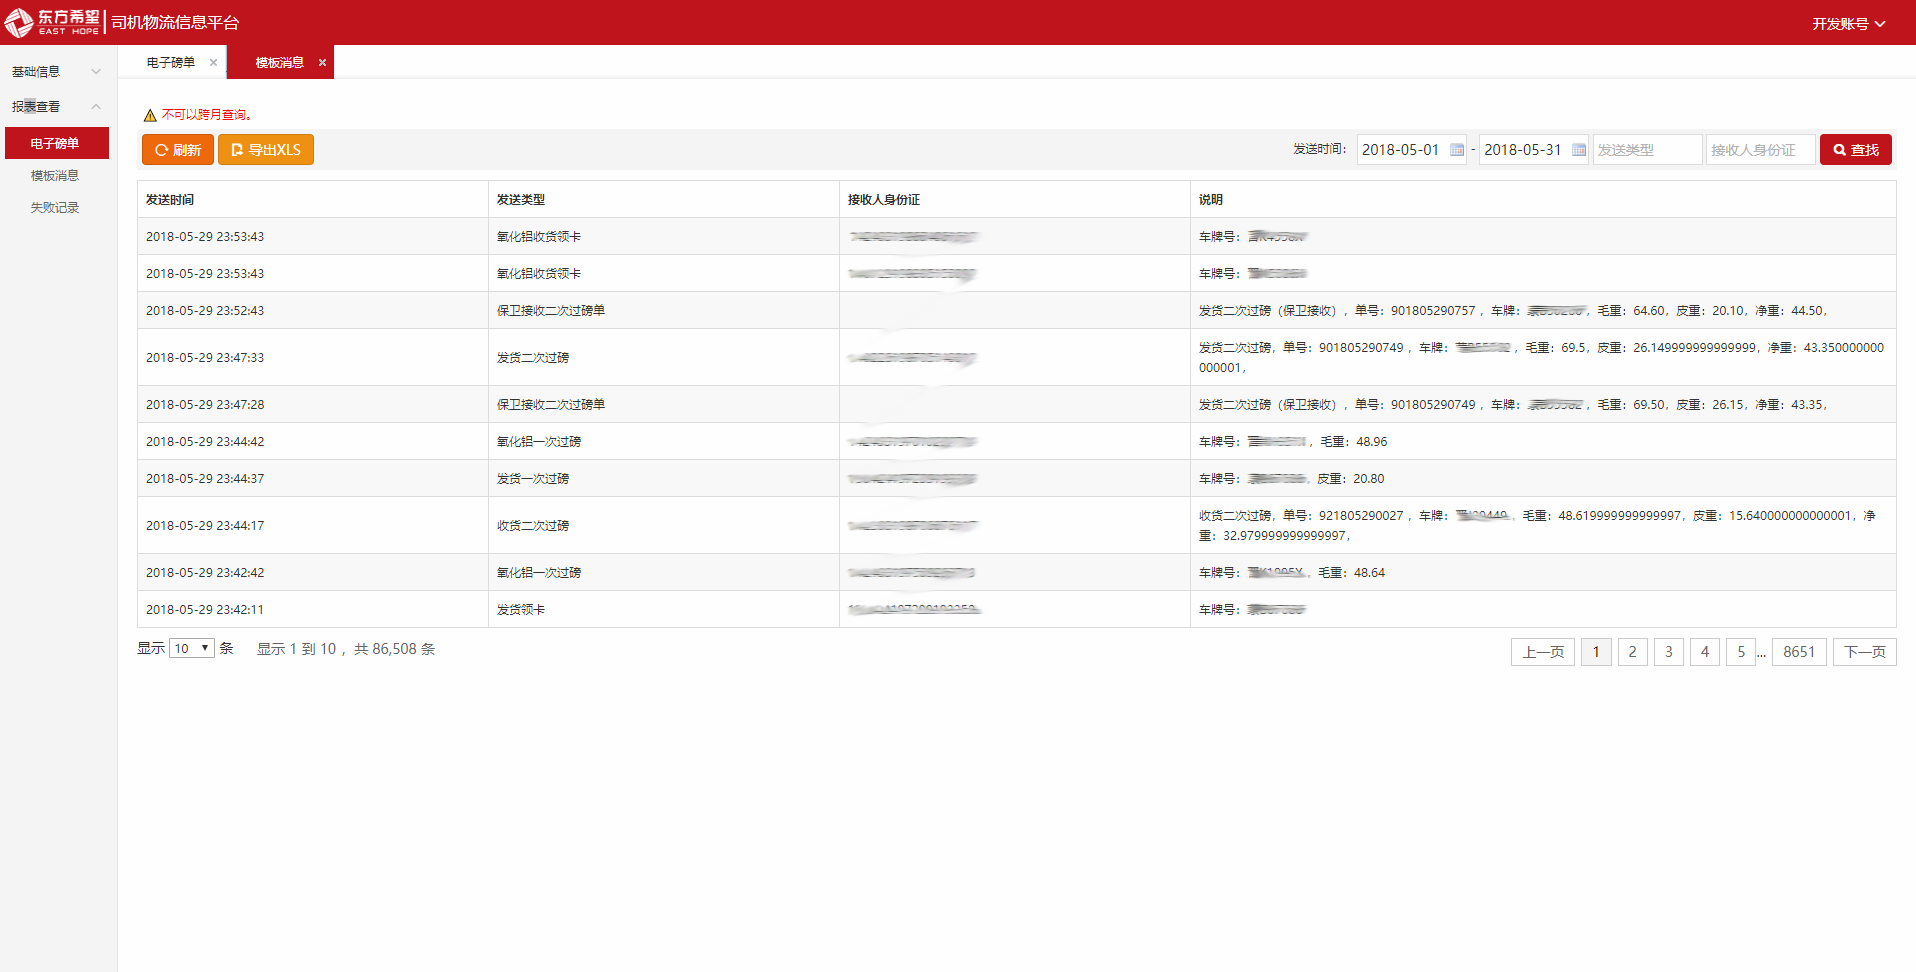Jump to last page 8651
Screen dimensions: 1916x972
[1798, 652]
